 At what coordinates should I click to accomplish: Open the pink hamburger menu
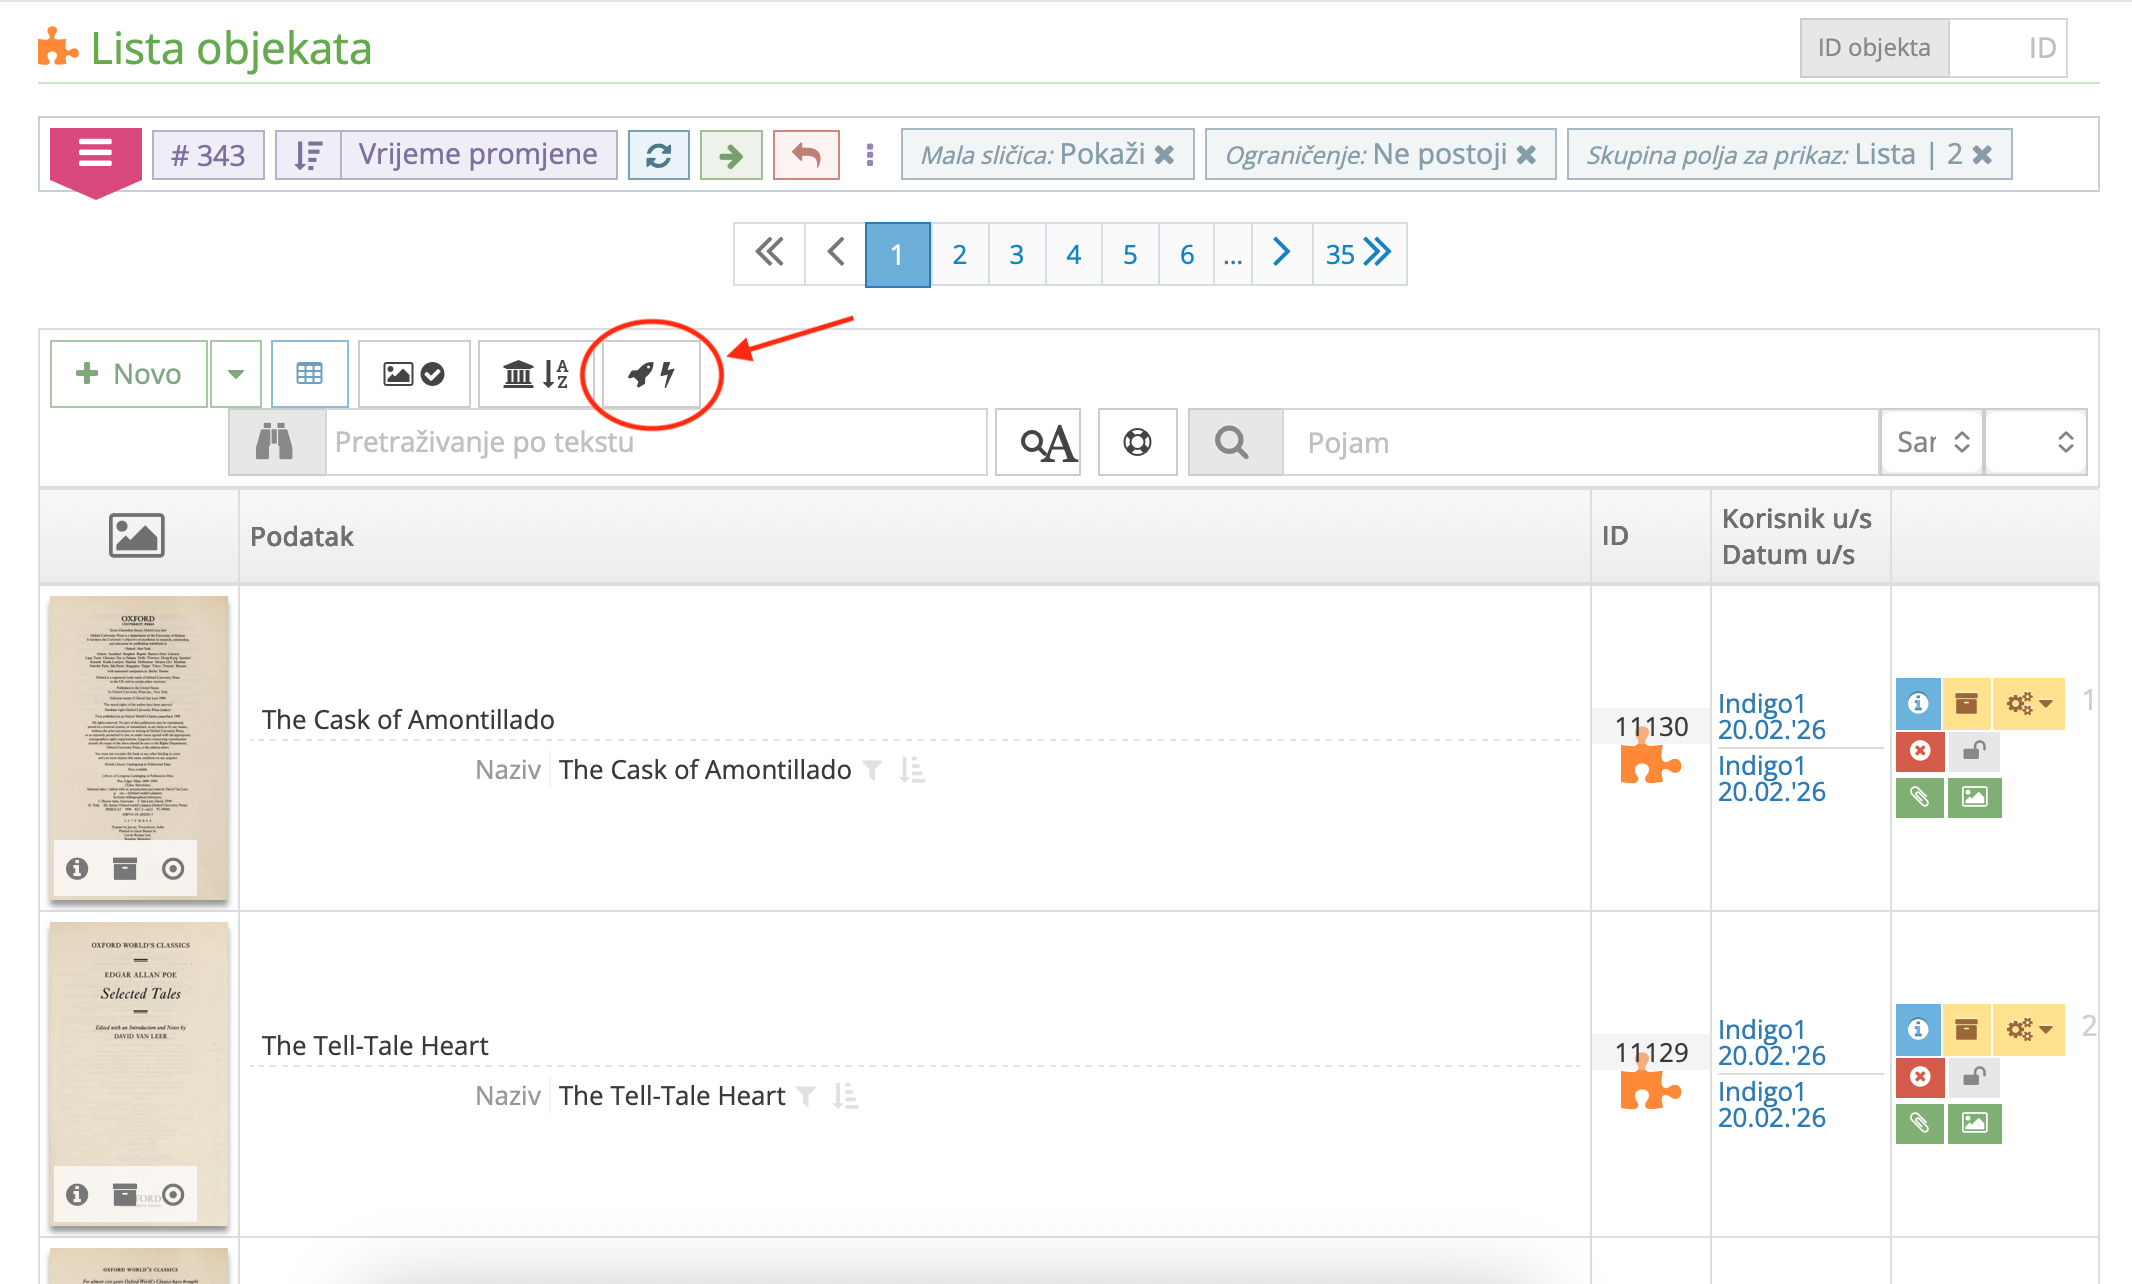tap(95, 154)
